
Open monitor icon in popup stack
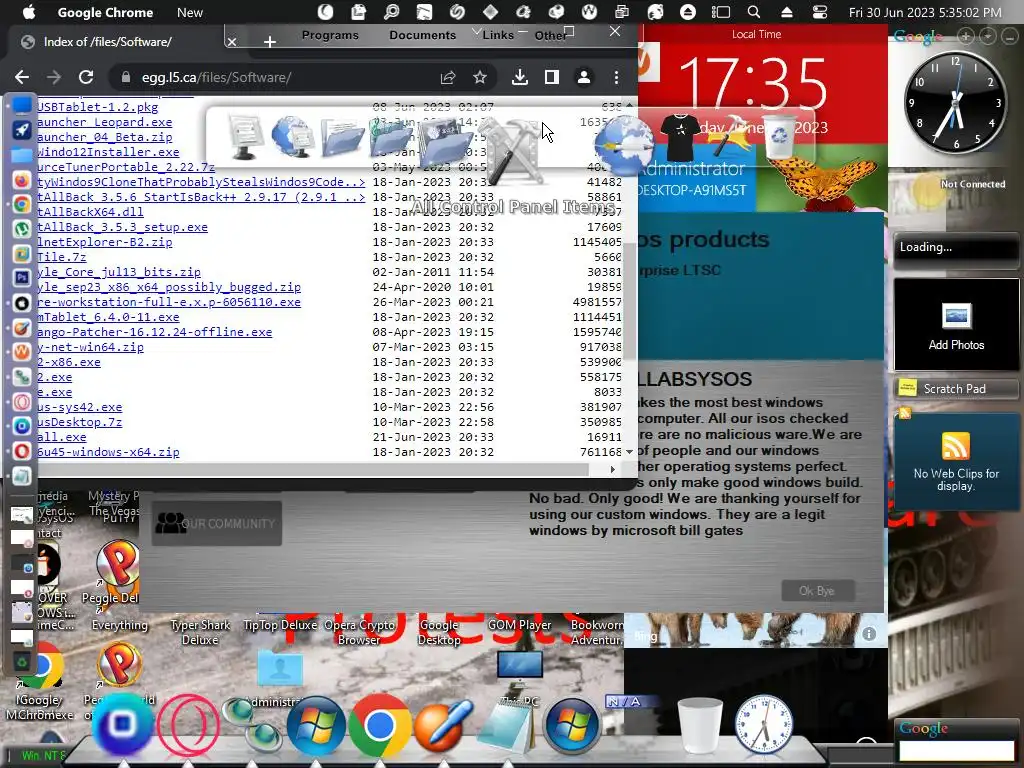pos(246,136)
